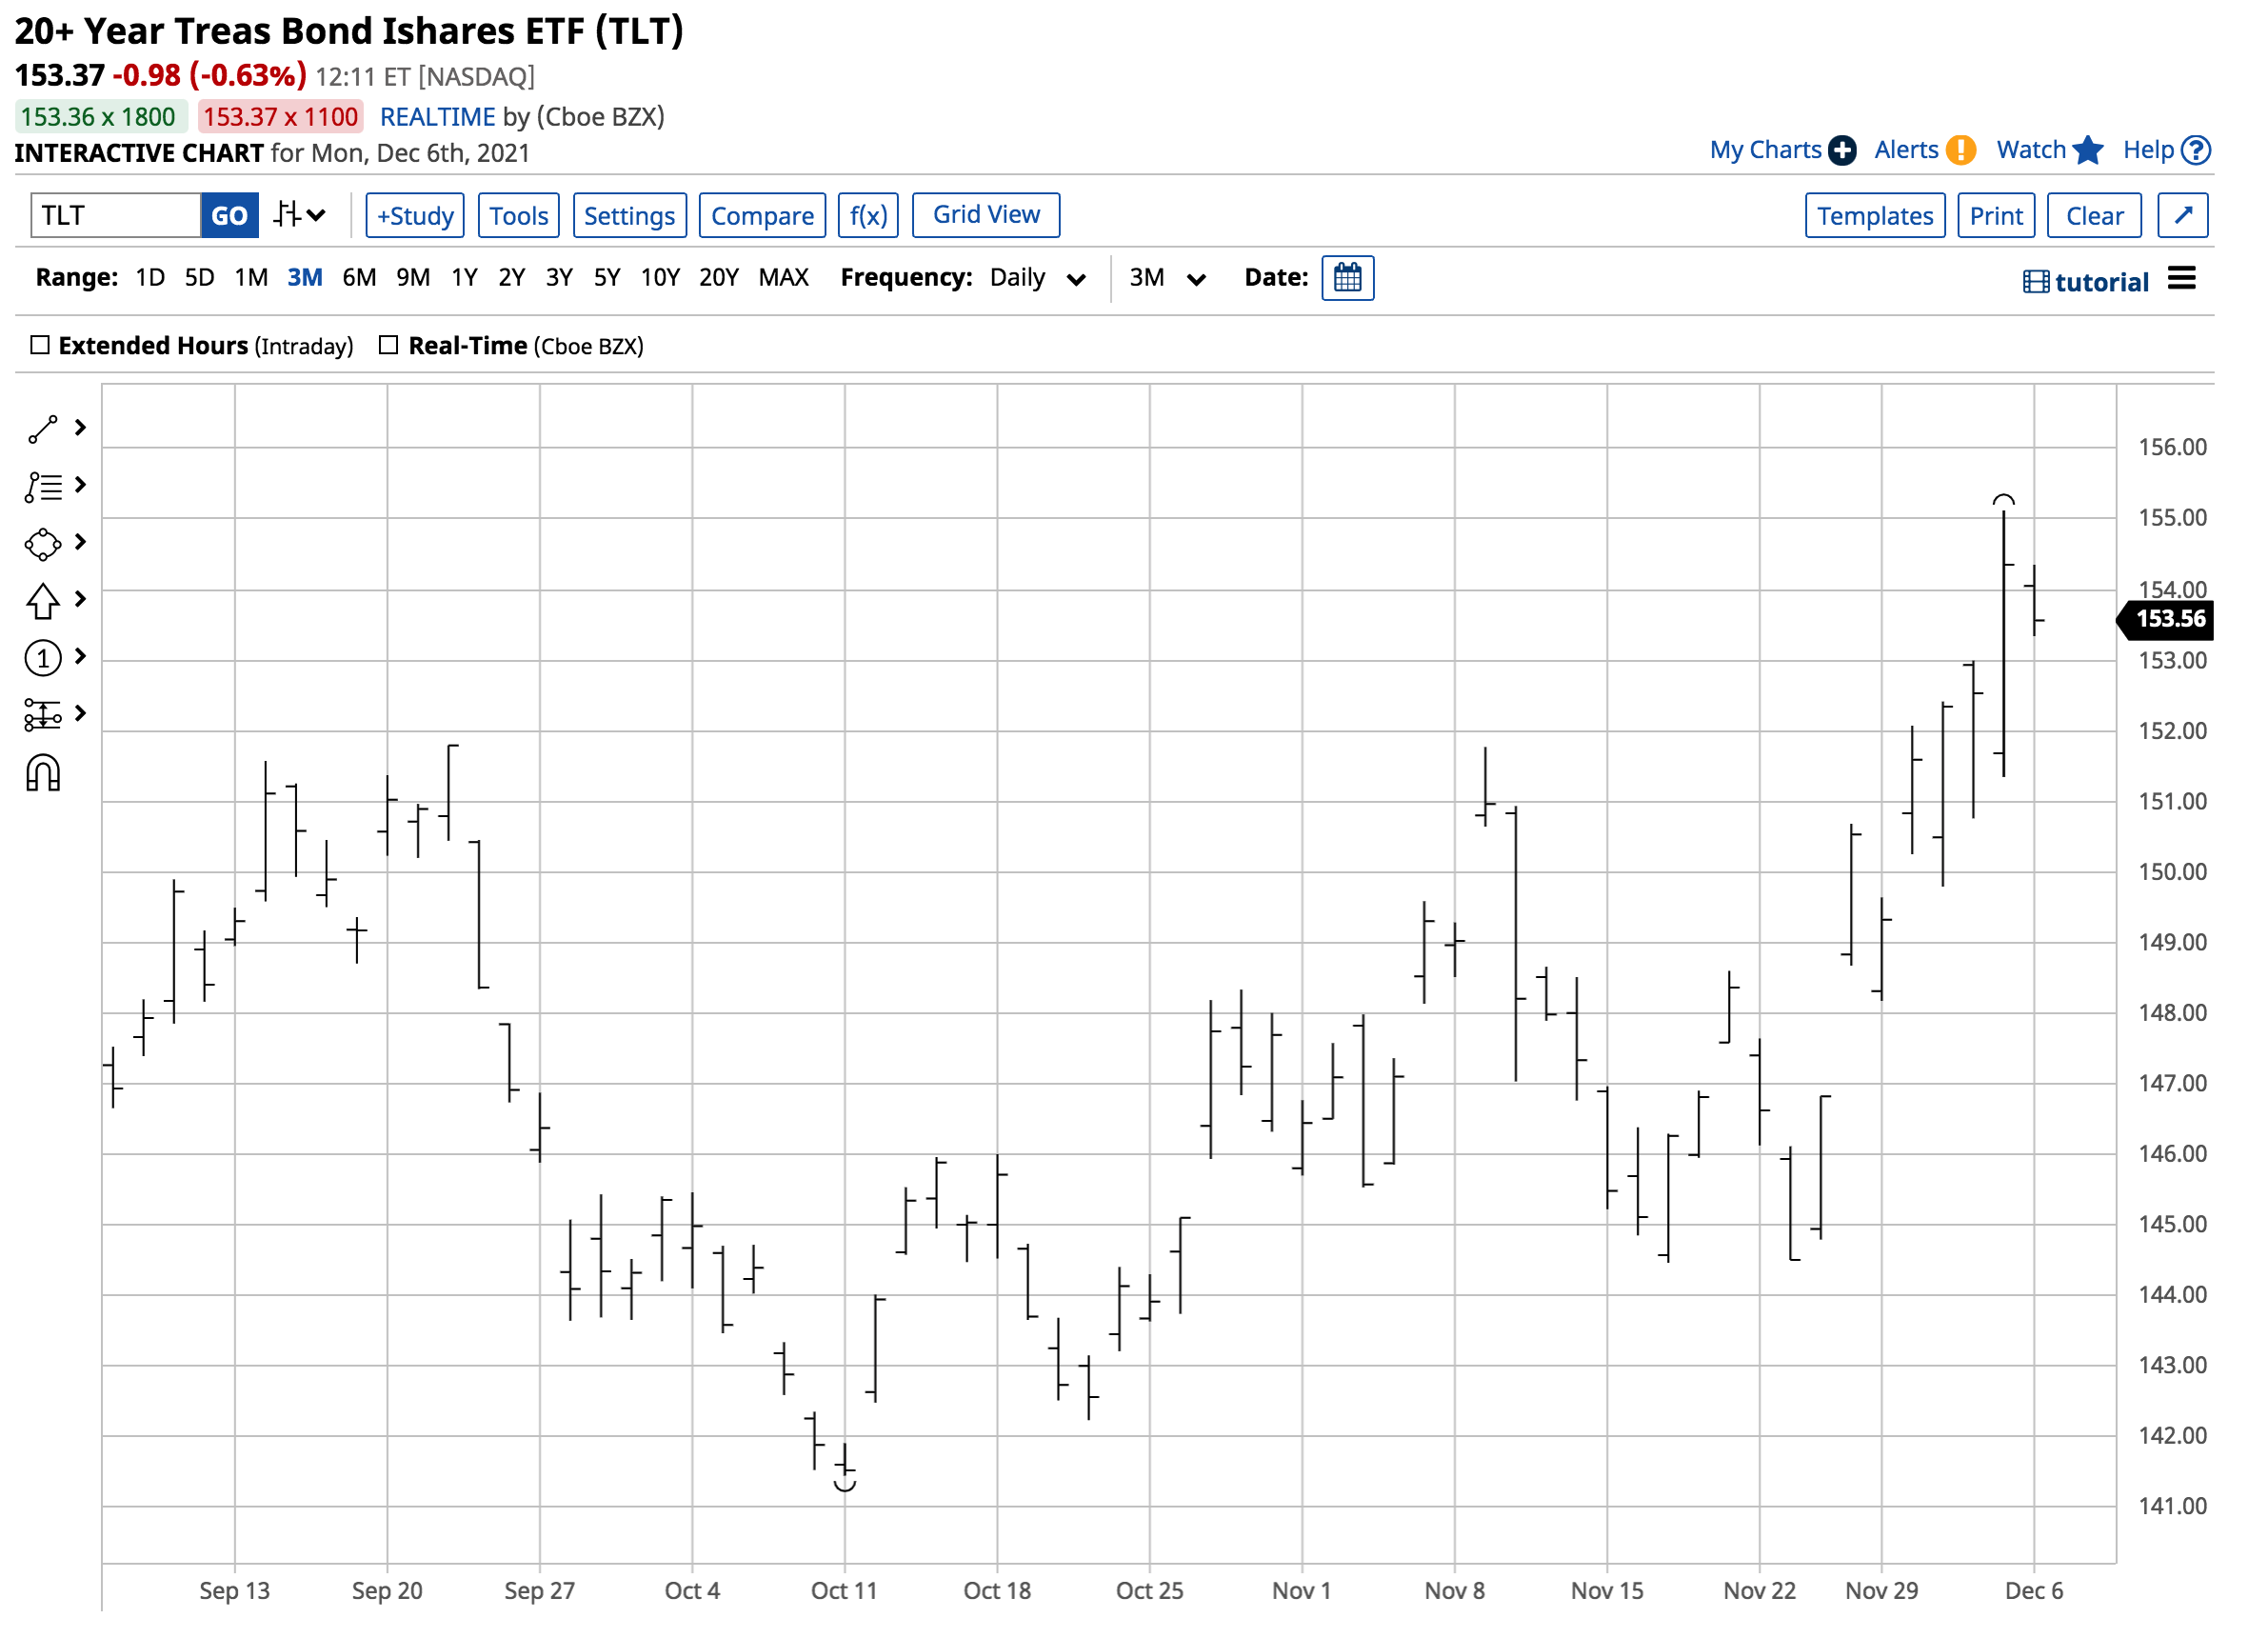Click the +Study button
Viewport: 2268px width, 1638px height.
415,216
